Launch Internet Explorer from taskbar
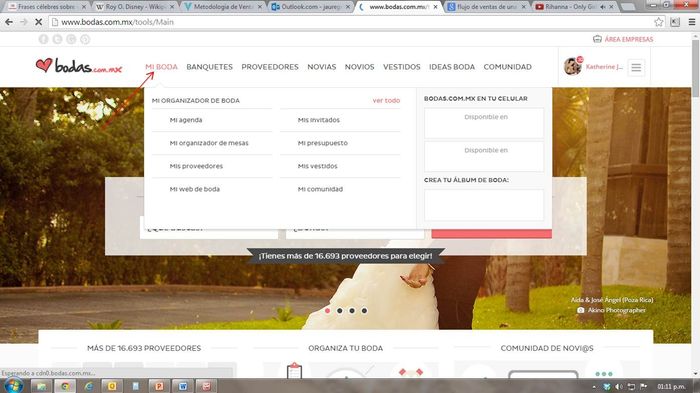700x393 pixels. click(x=89, y=386)
